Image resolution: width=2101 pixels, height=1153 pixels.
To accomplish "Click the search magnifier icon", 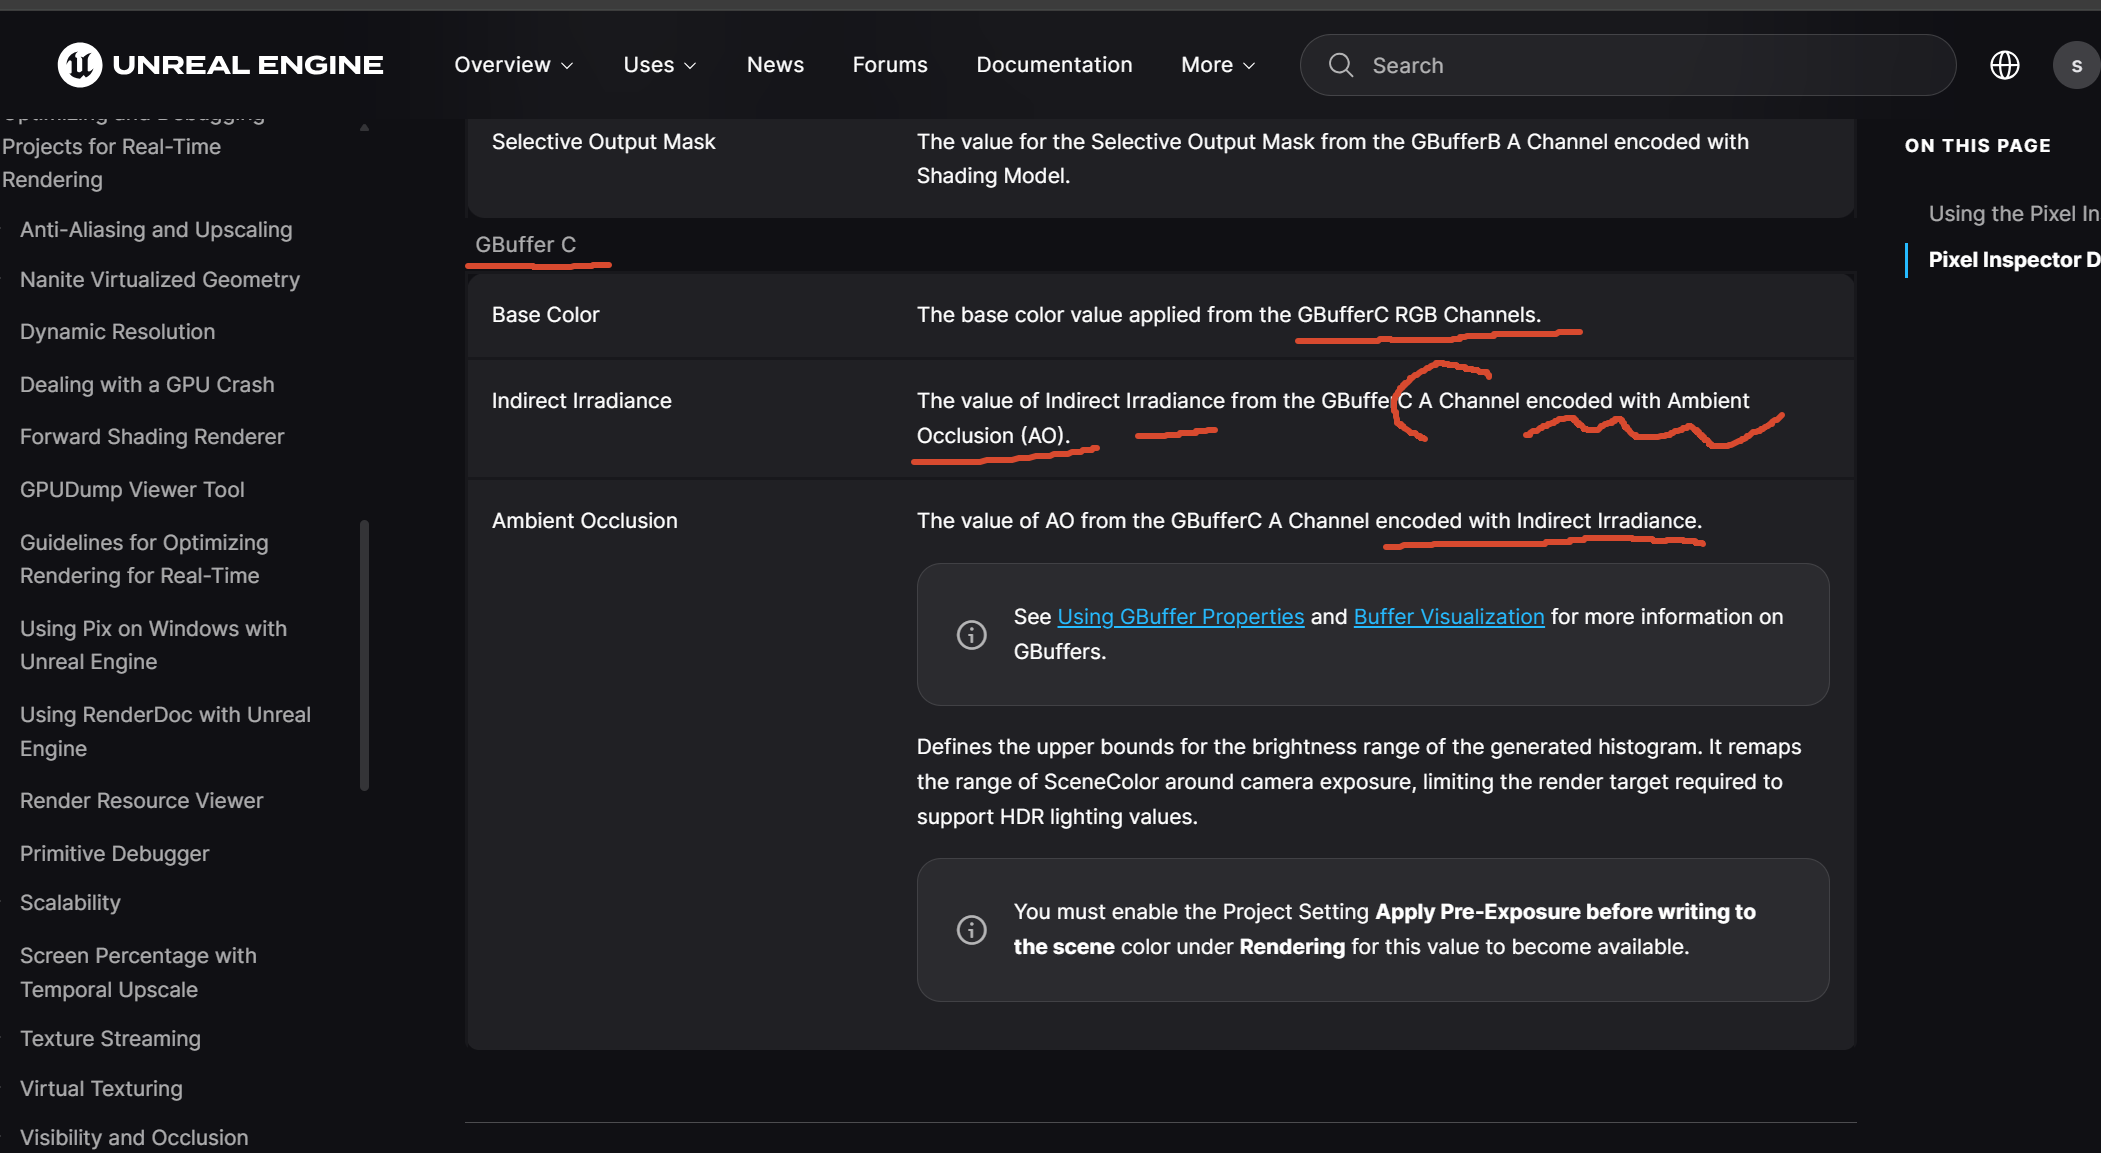I will pyautogui.click(x=1340, y=65).
